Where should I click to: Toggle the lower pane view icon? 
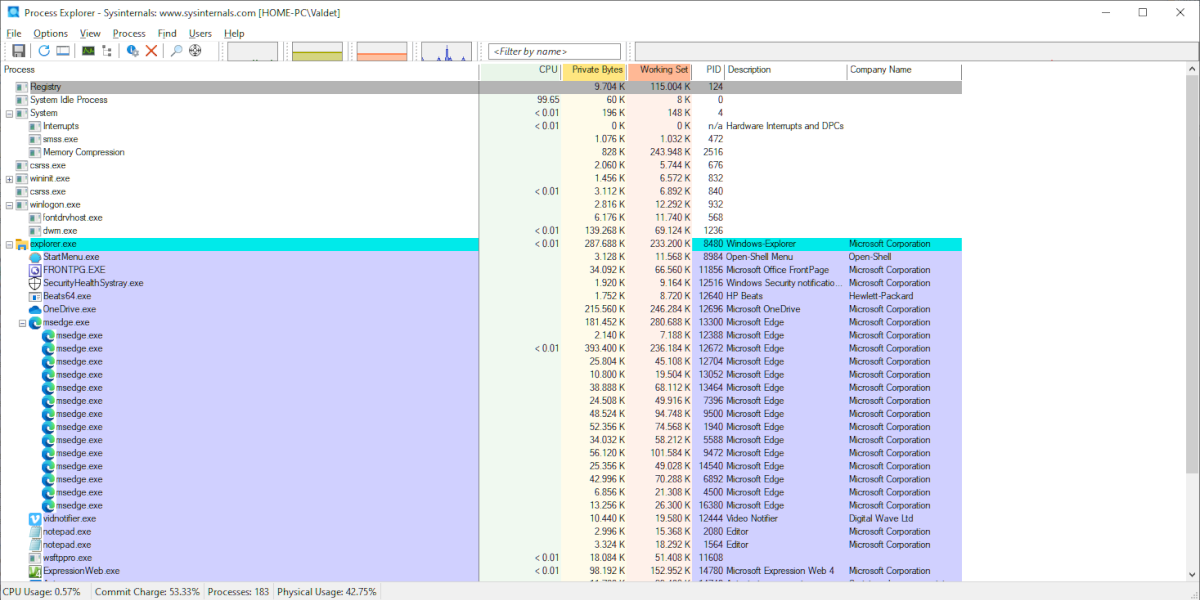[x=62, y=51]
